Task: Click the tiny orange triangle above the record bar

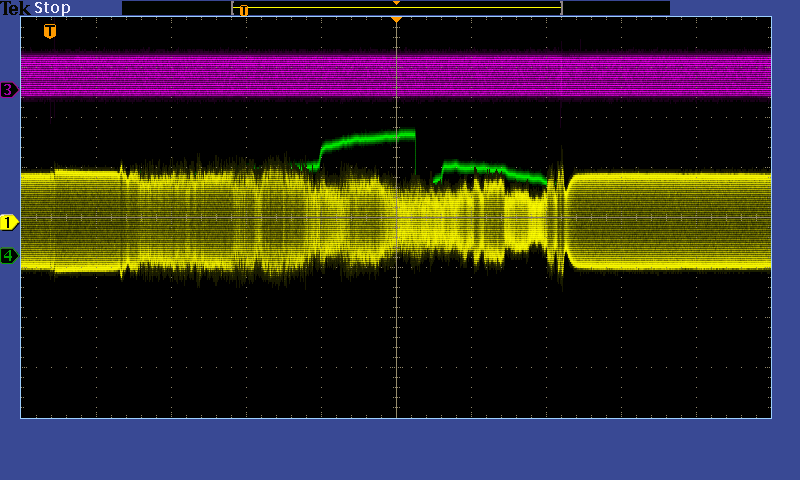Action: (x=396, y=3)
